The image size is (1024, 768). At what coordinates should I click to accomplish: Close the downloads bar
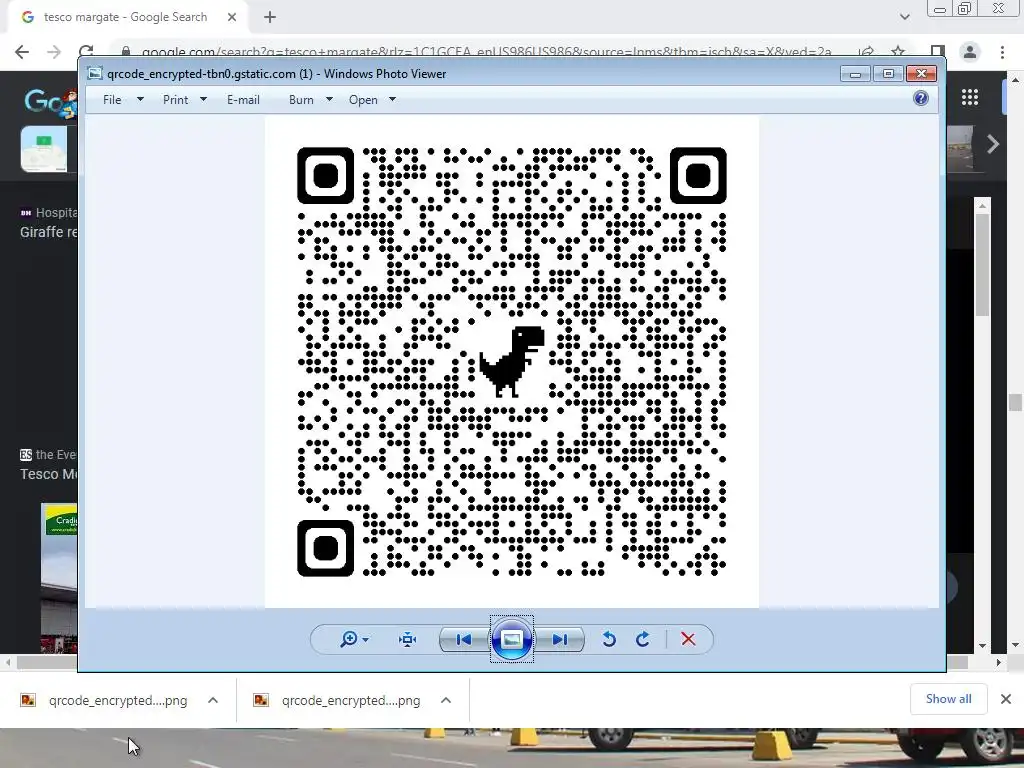click(x=1006, y=699)
